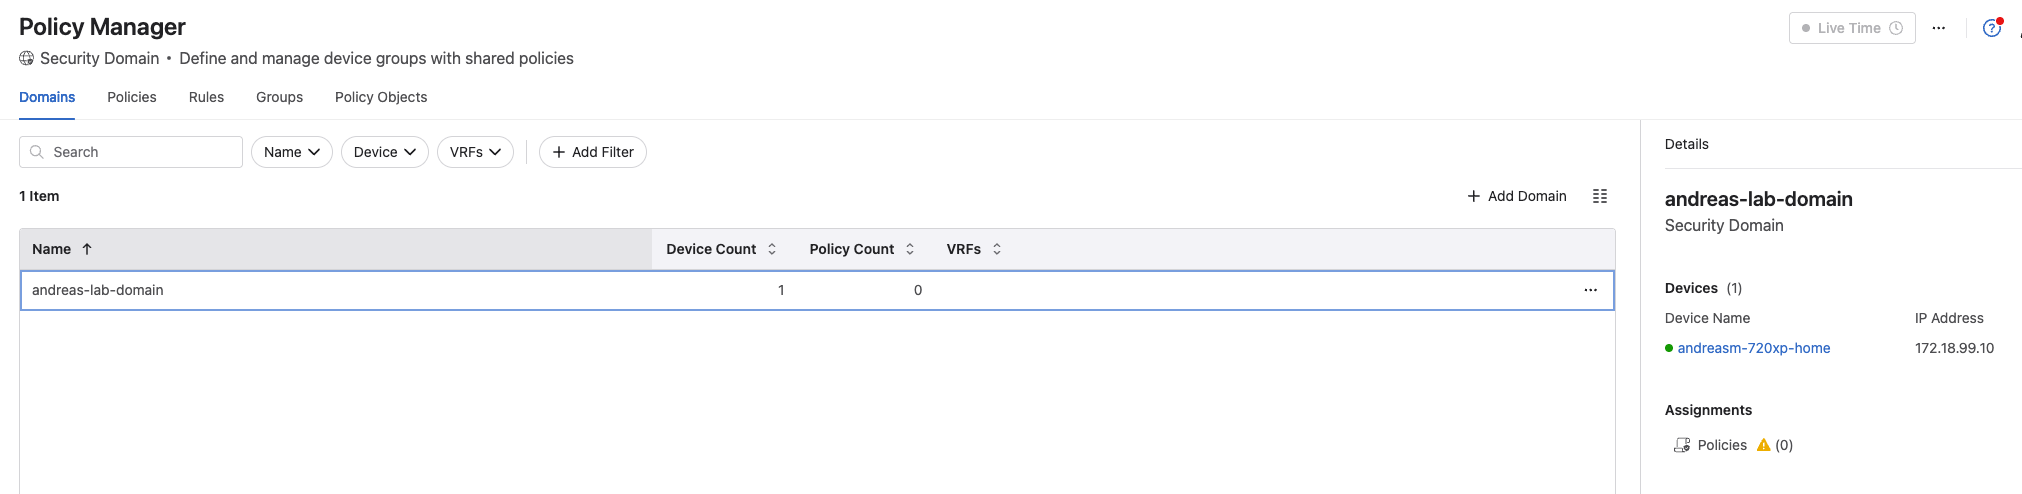Click the Policies assignment icon

click(x=1682, y=445)
